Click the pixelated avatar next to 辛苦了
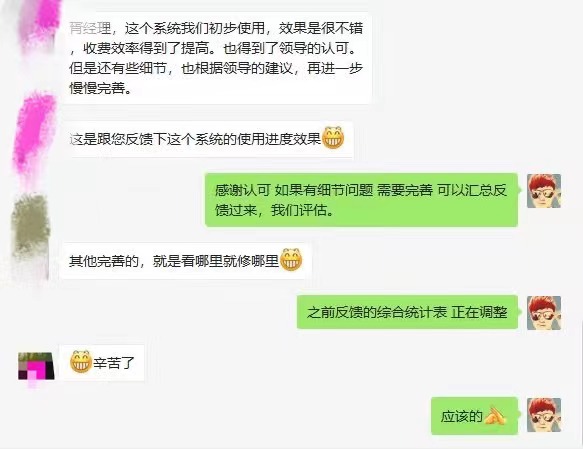This screenshot has width=583, height=449. [x=36, y=366]
